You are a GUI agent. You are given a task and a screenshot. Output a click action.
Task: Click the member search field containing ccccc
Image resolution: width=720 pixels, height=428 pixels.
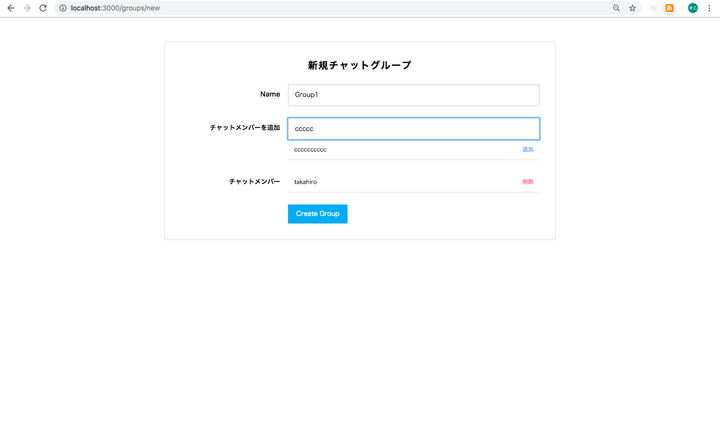coord(413,129)
